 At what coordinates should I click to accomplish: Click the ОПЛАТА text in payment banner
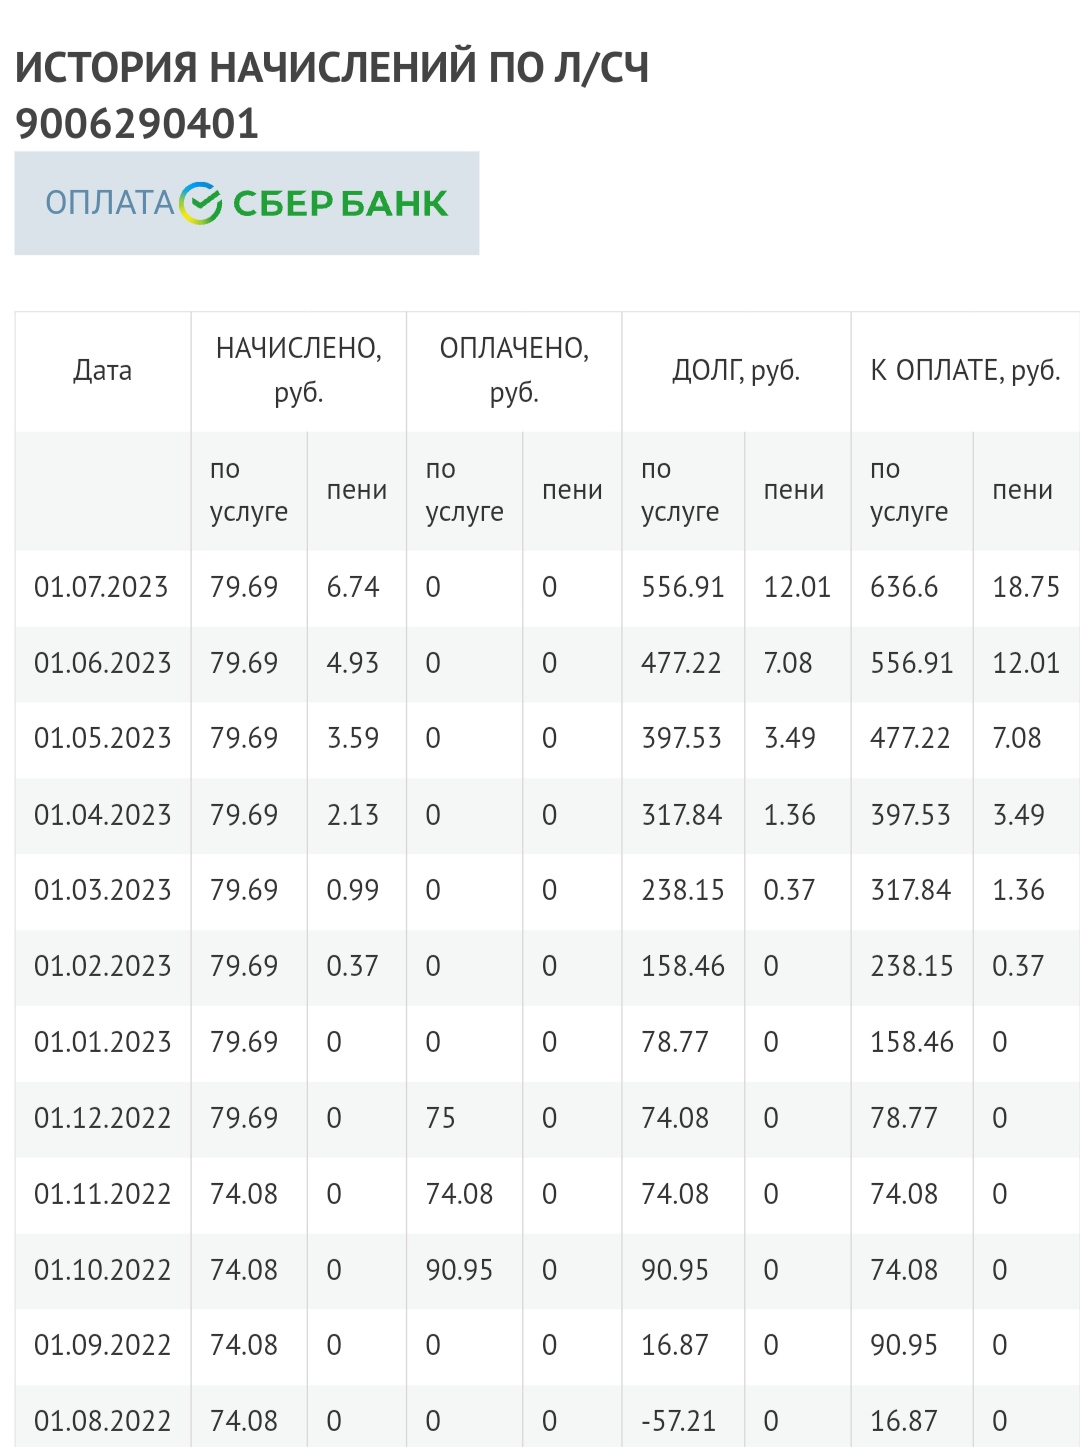(x=110, y=203)
